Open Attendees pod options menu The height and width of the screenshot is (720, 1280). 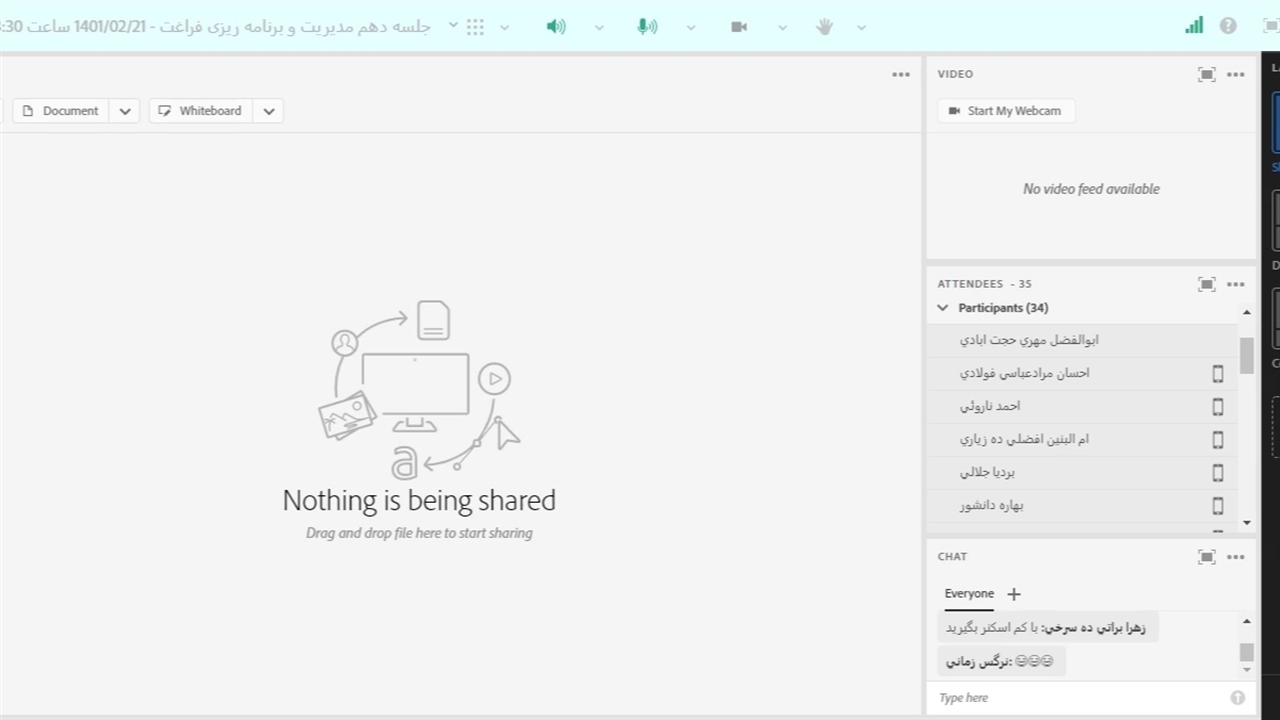pyautogui.click(x=1236, y=284)
